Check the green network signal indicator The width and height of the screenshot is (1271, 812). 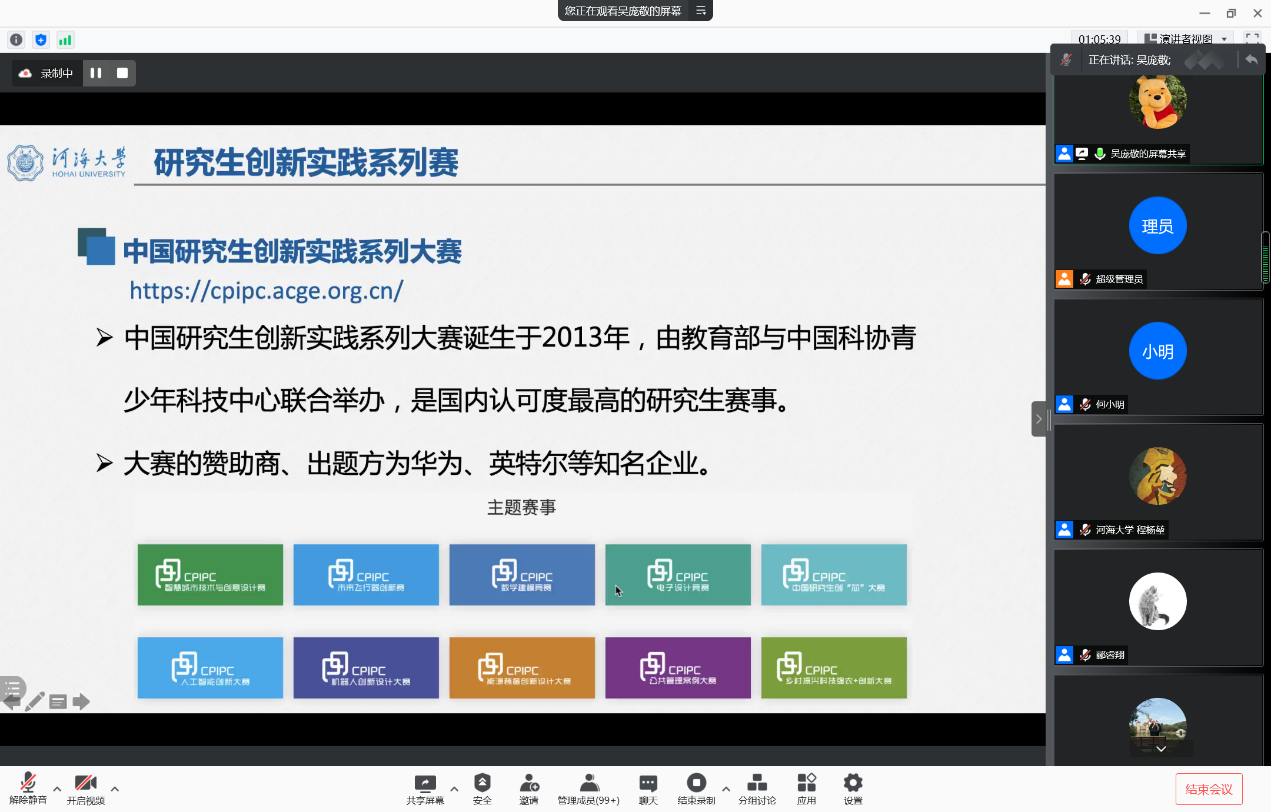click(x=65, y=40)
